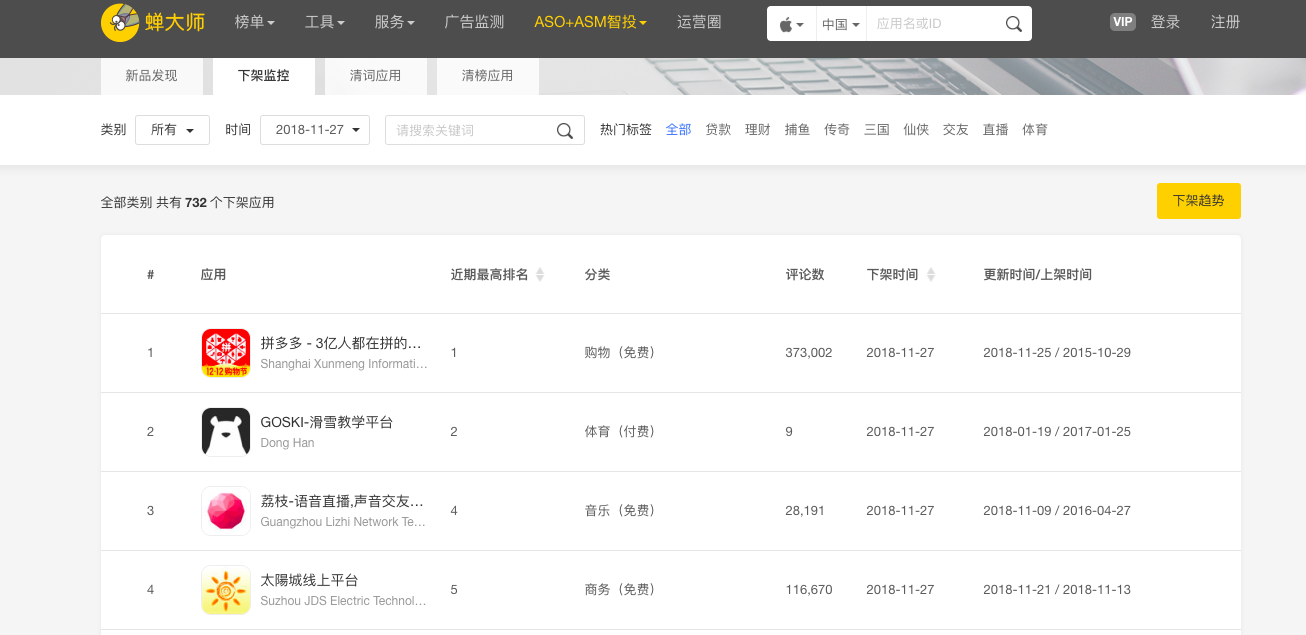
Task: Select the 直播 hot tag
Action: pos(995,130)
